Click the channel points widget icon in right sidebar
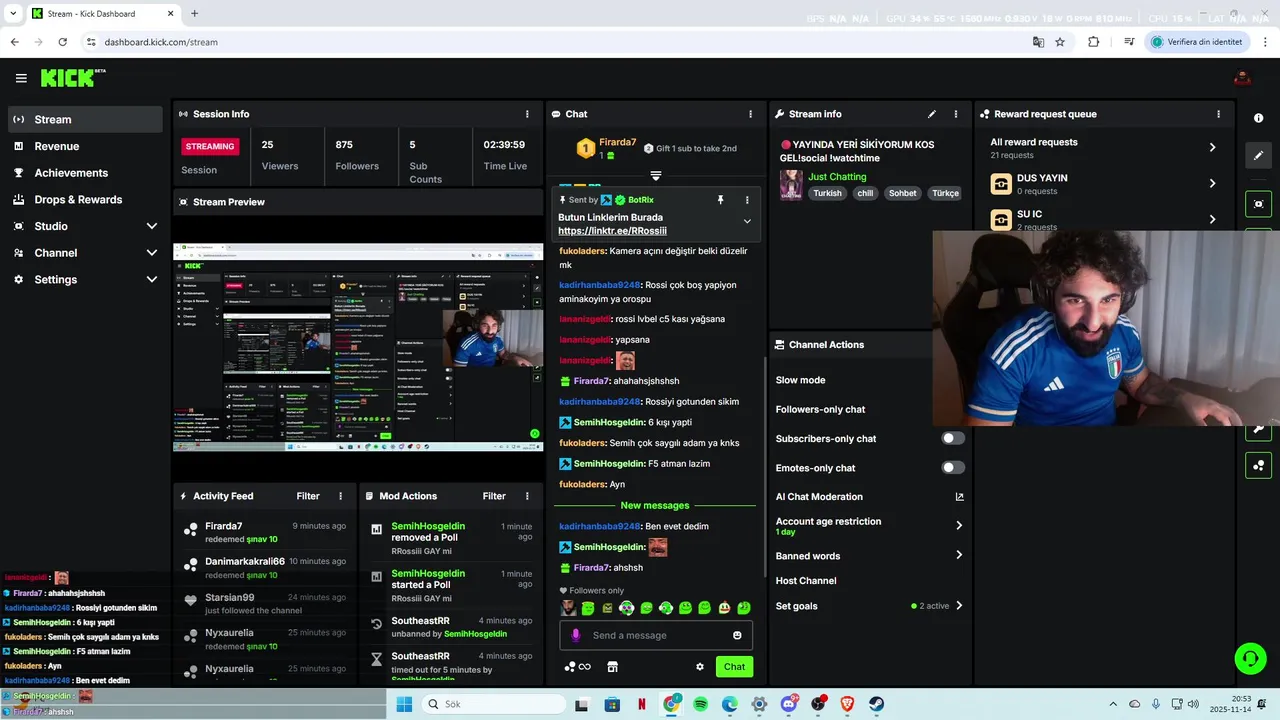The image size is (1280, 720). tap(1258, 465)
